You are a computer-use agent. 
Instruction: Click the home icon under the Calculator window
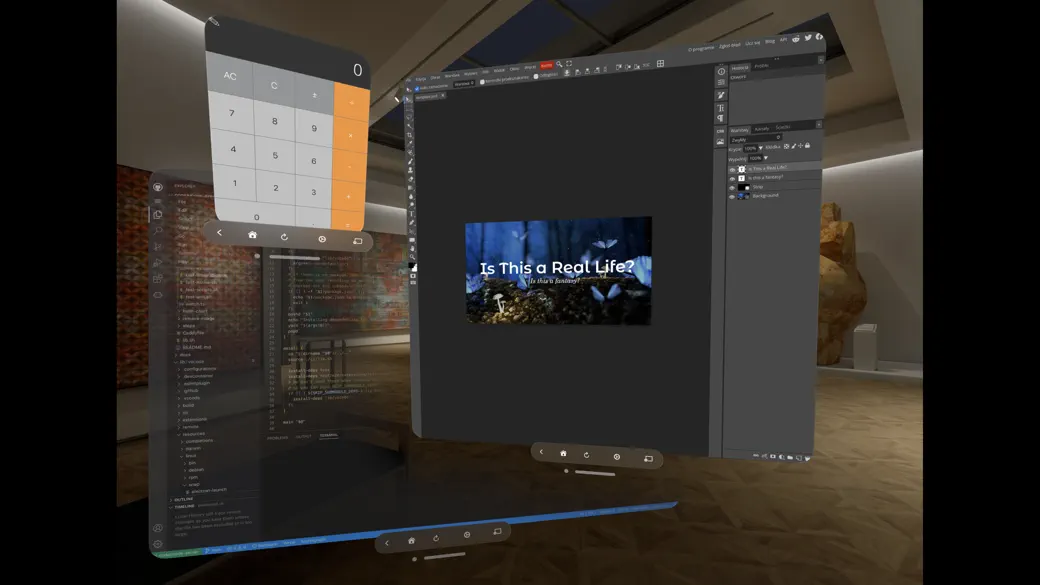252,235
